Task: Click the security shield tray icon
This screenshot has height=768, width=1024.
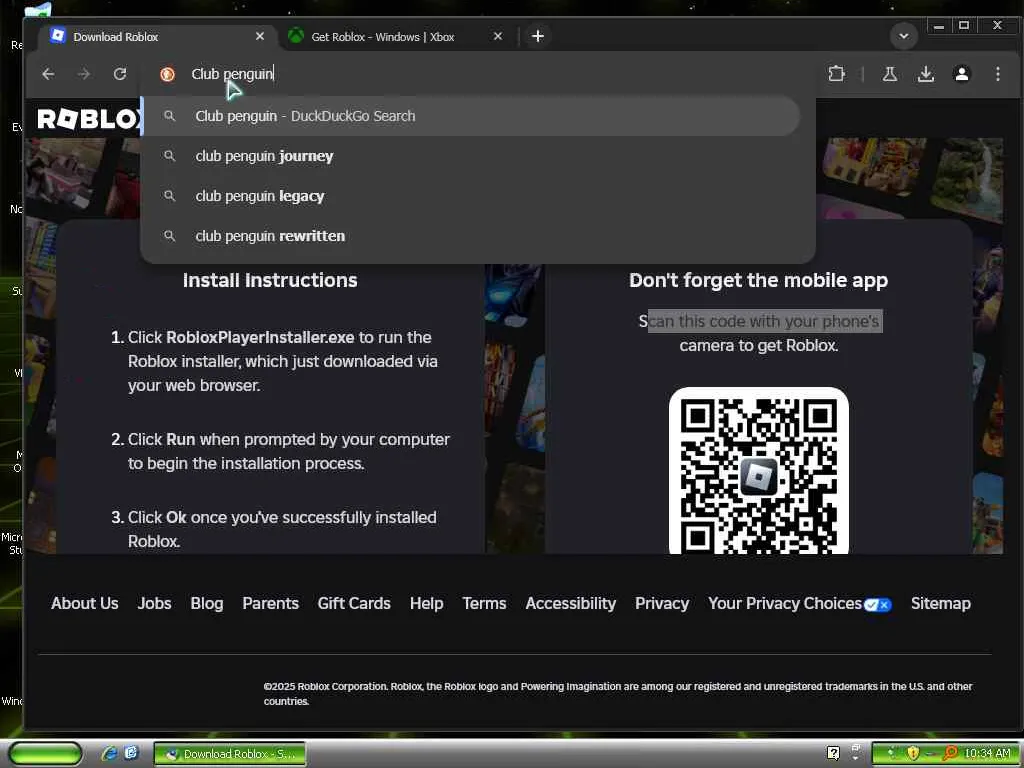Action: [x=912, y=754]
